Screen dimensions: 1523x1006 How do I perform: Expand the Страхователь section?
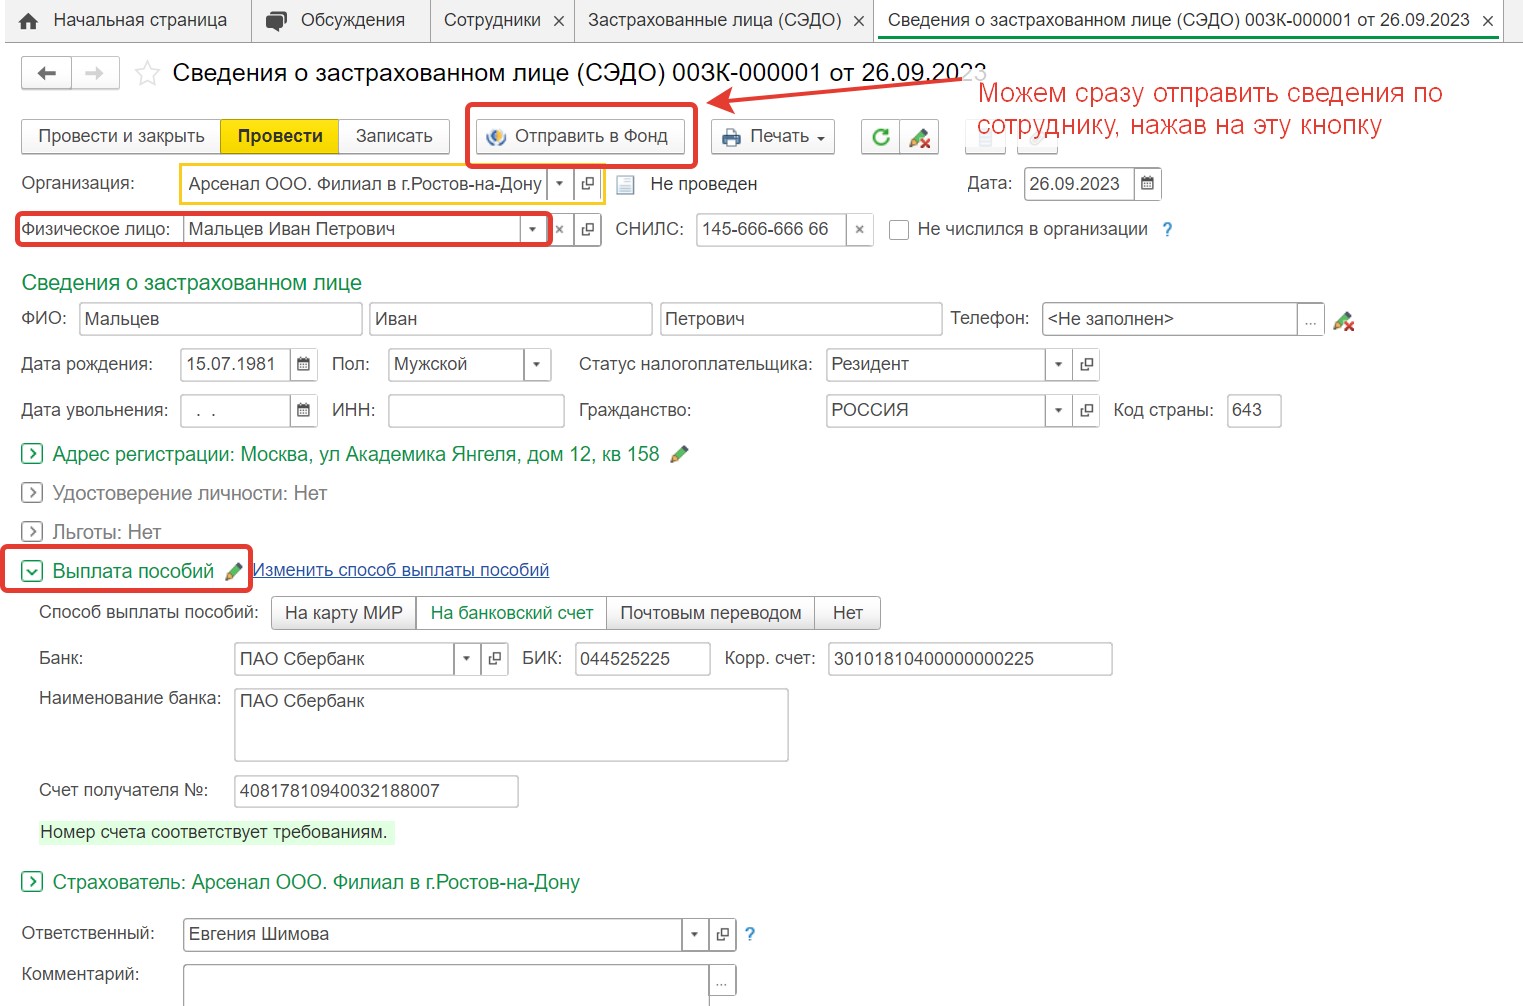[x=32, y=882]
